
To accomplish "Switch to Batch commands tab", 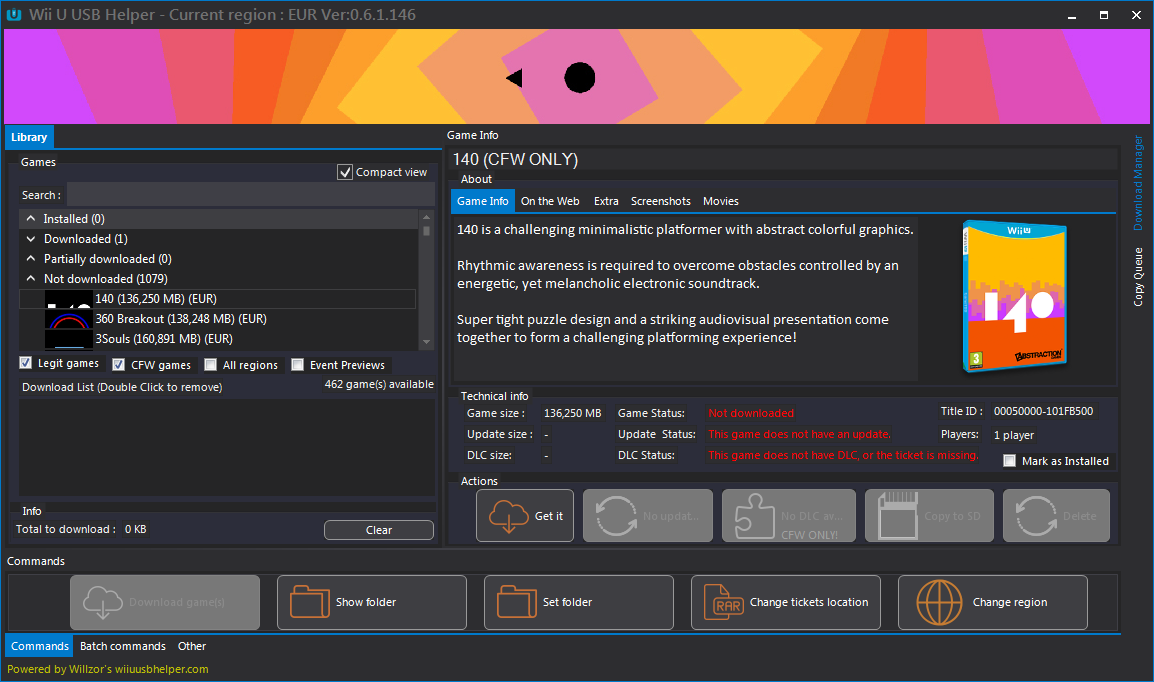I will pyautogui.click(x=123, y=646).
